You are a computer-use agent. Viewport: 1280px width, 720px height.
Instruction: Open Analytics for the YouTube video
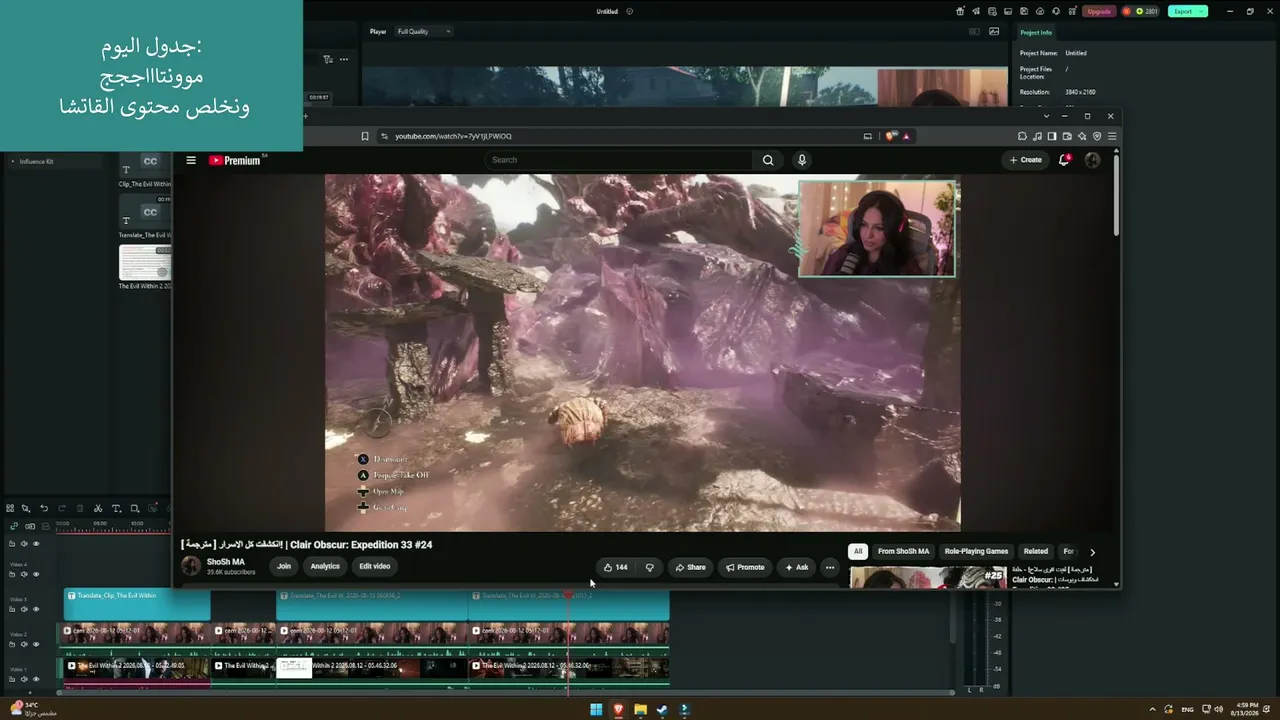(x=325, y=566)
